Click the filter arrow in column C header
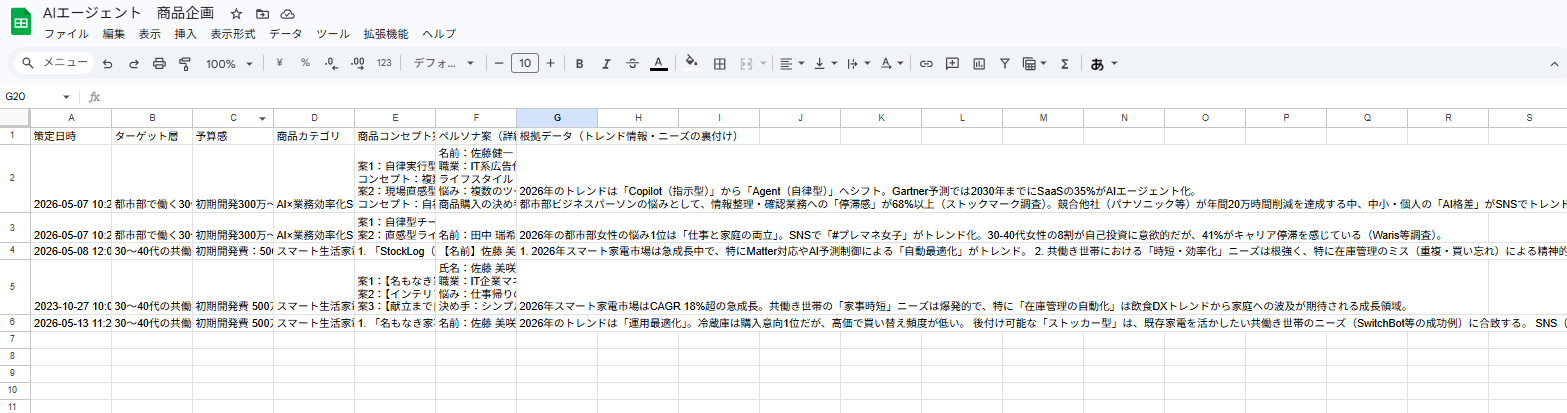Image resolution: width=1567 pixels, height=413 pixels. (263, 118)
